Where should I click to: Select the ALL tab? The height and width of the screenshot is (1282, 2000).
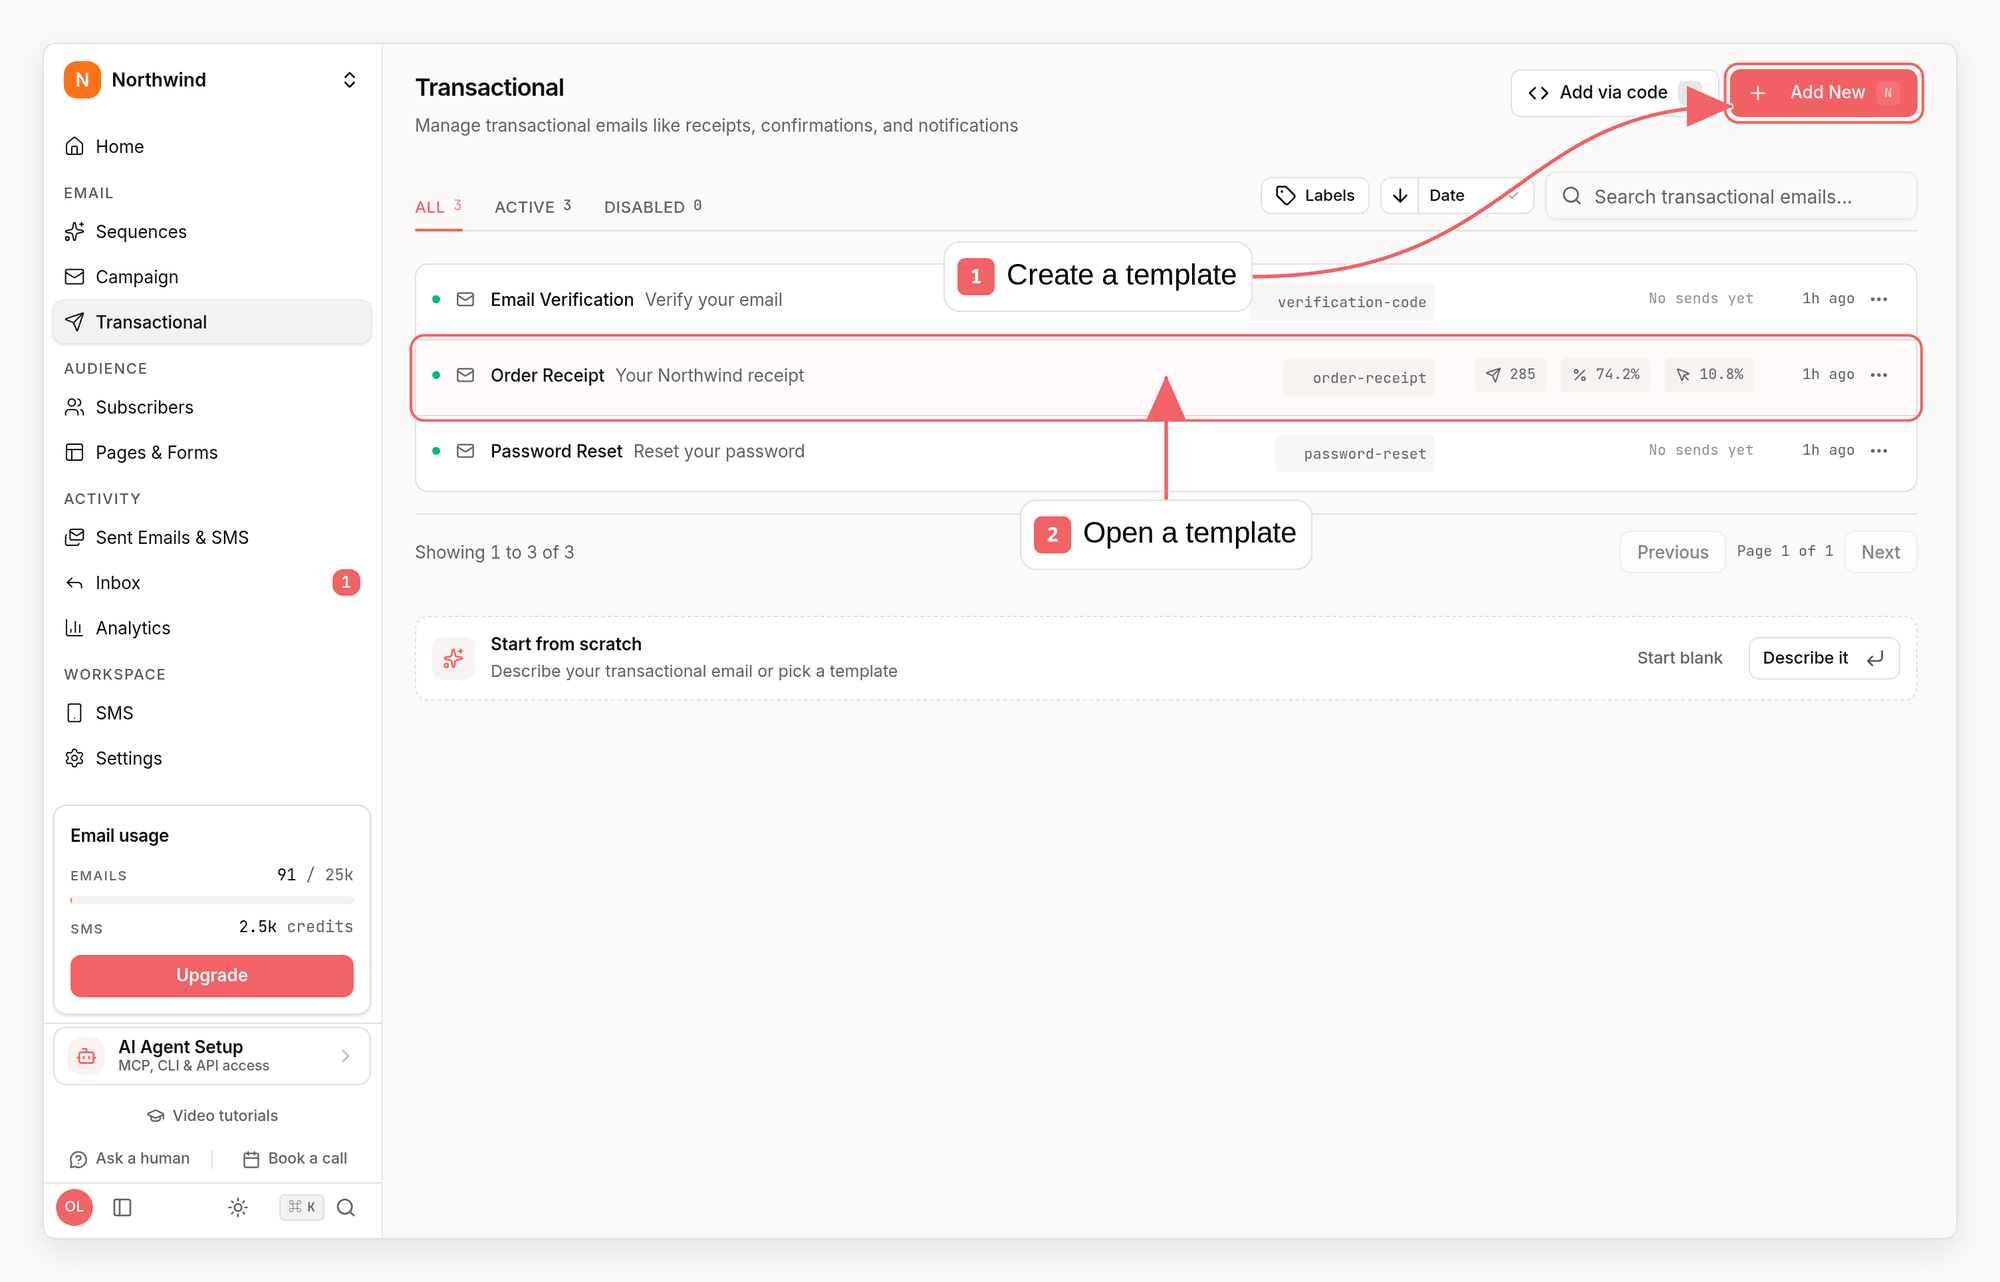point(438,207)
